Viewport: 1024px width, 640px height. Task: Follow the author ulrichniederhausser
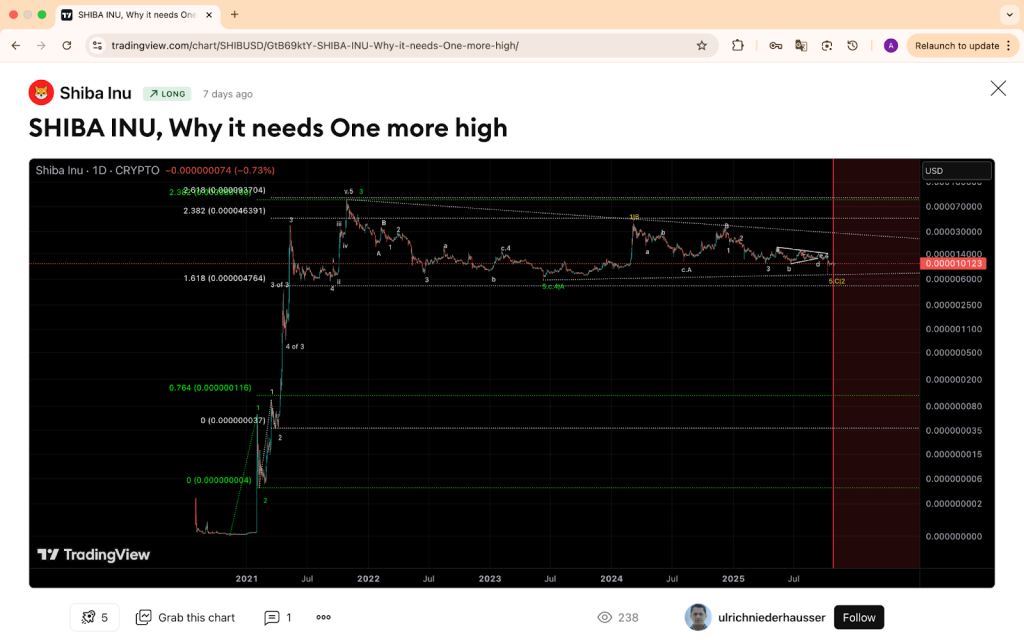tap(858, 617)
